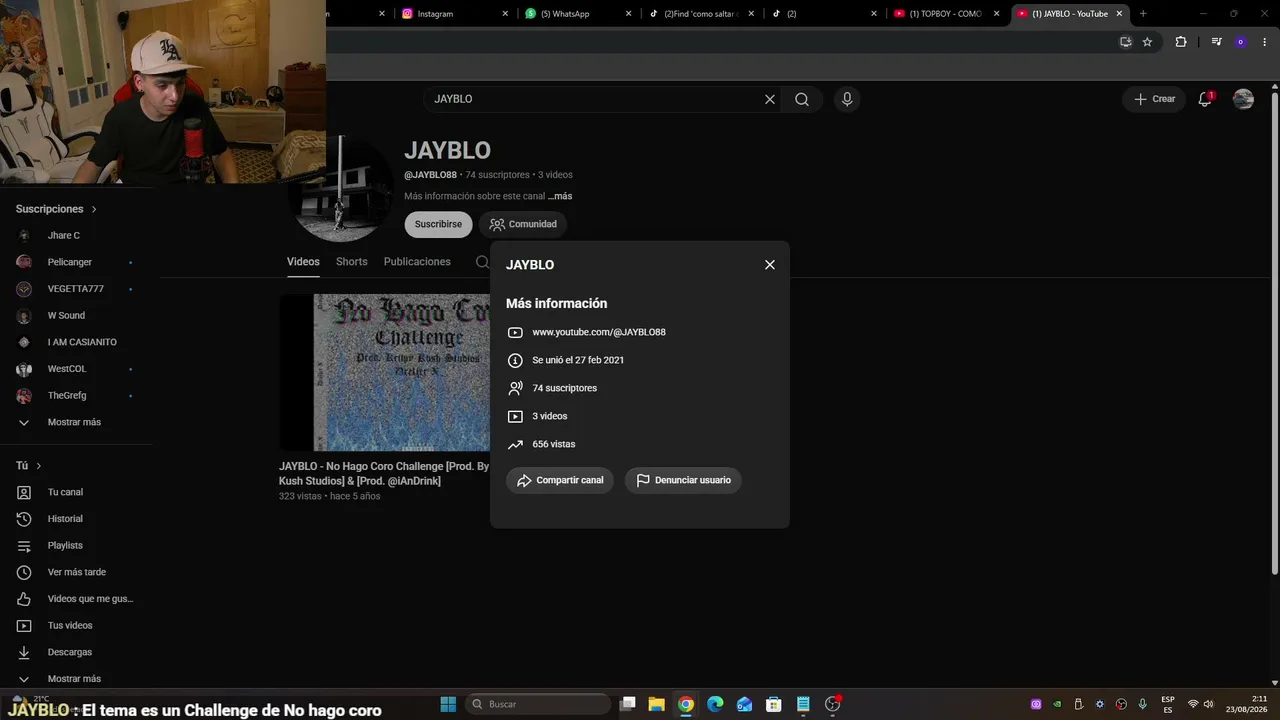Click the 'Se unió el 27 feb 2021' text
This screenshot has height=720, width=1280.
pos(578,360)
